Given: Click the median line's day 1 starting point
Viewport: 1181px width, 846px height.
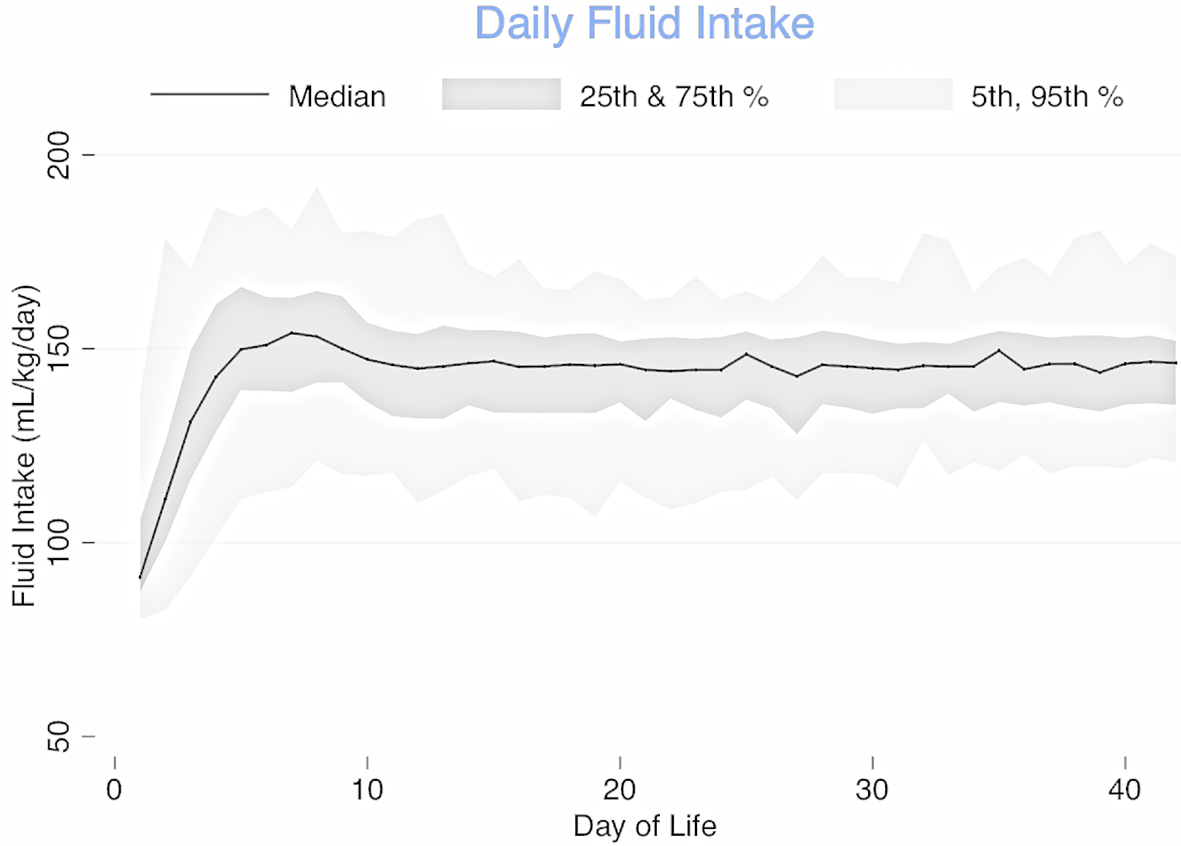Looking at the screenshot, I should pyautogui.click(x=140, y=578).
